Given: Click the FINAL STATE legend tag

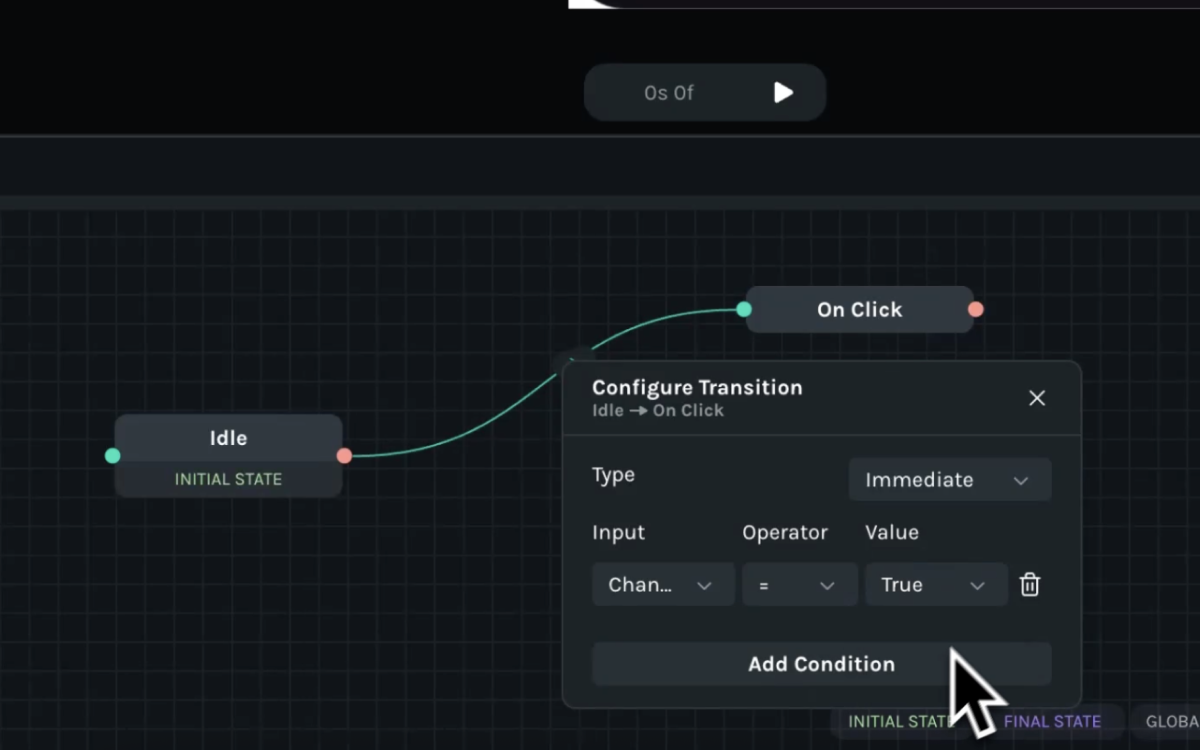Looking at the screenshot, I should point(1052,721).
